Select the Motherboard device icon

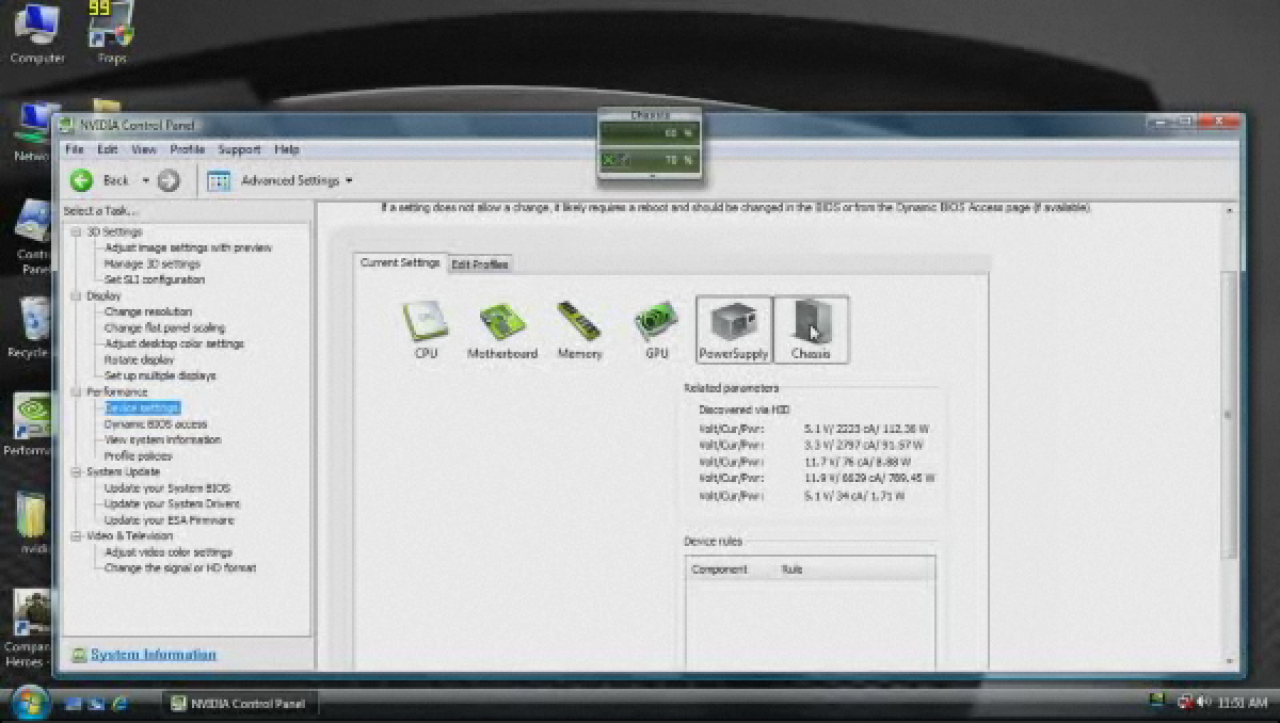(502, 330)
